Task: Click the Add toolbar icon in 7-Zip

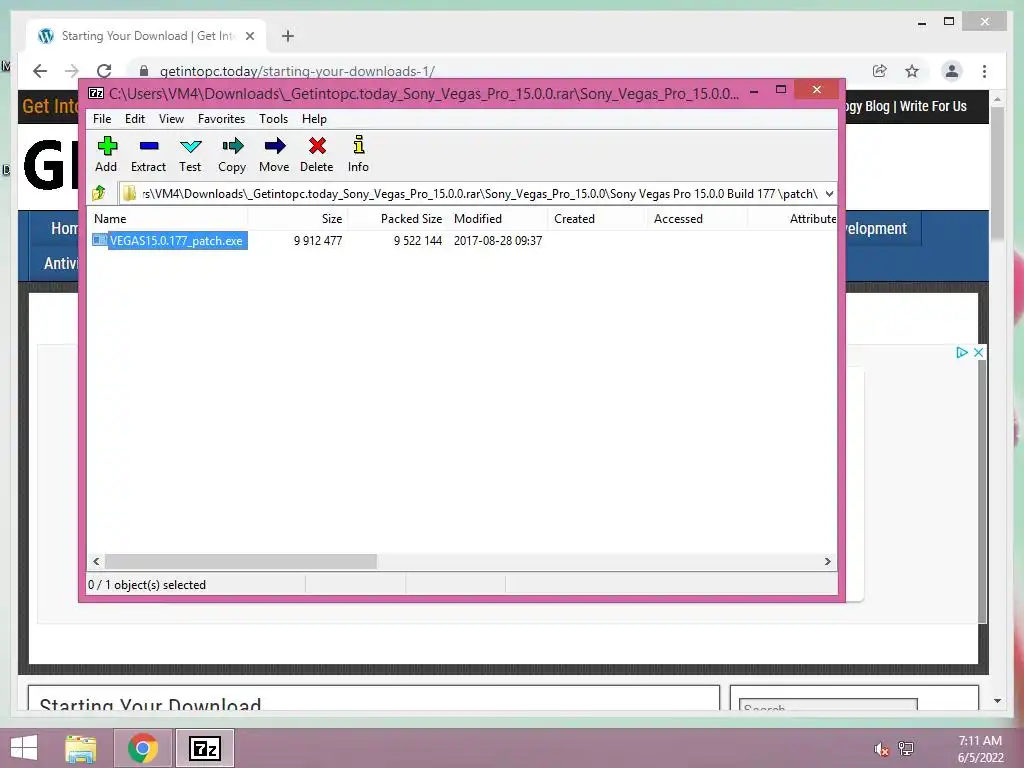Action: coord(107,146)
